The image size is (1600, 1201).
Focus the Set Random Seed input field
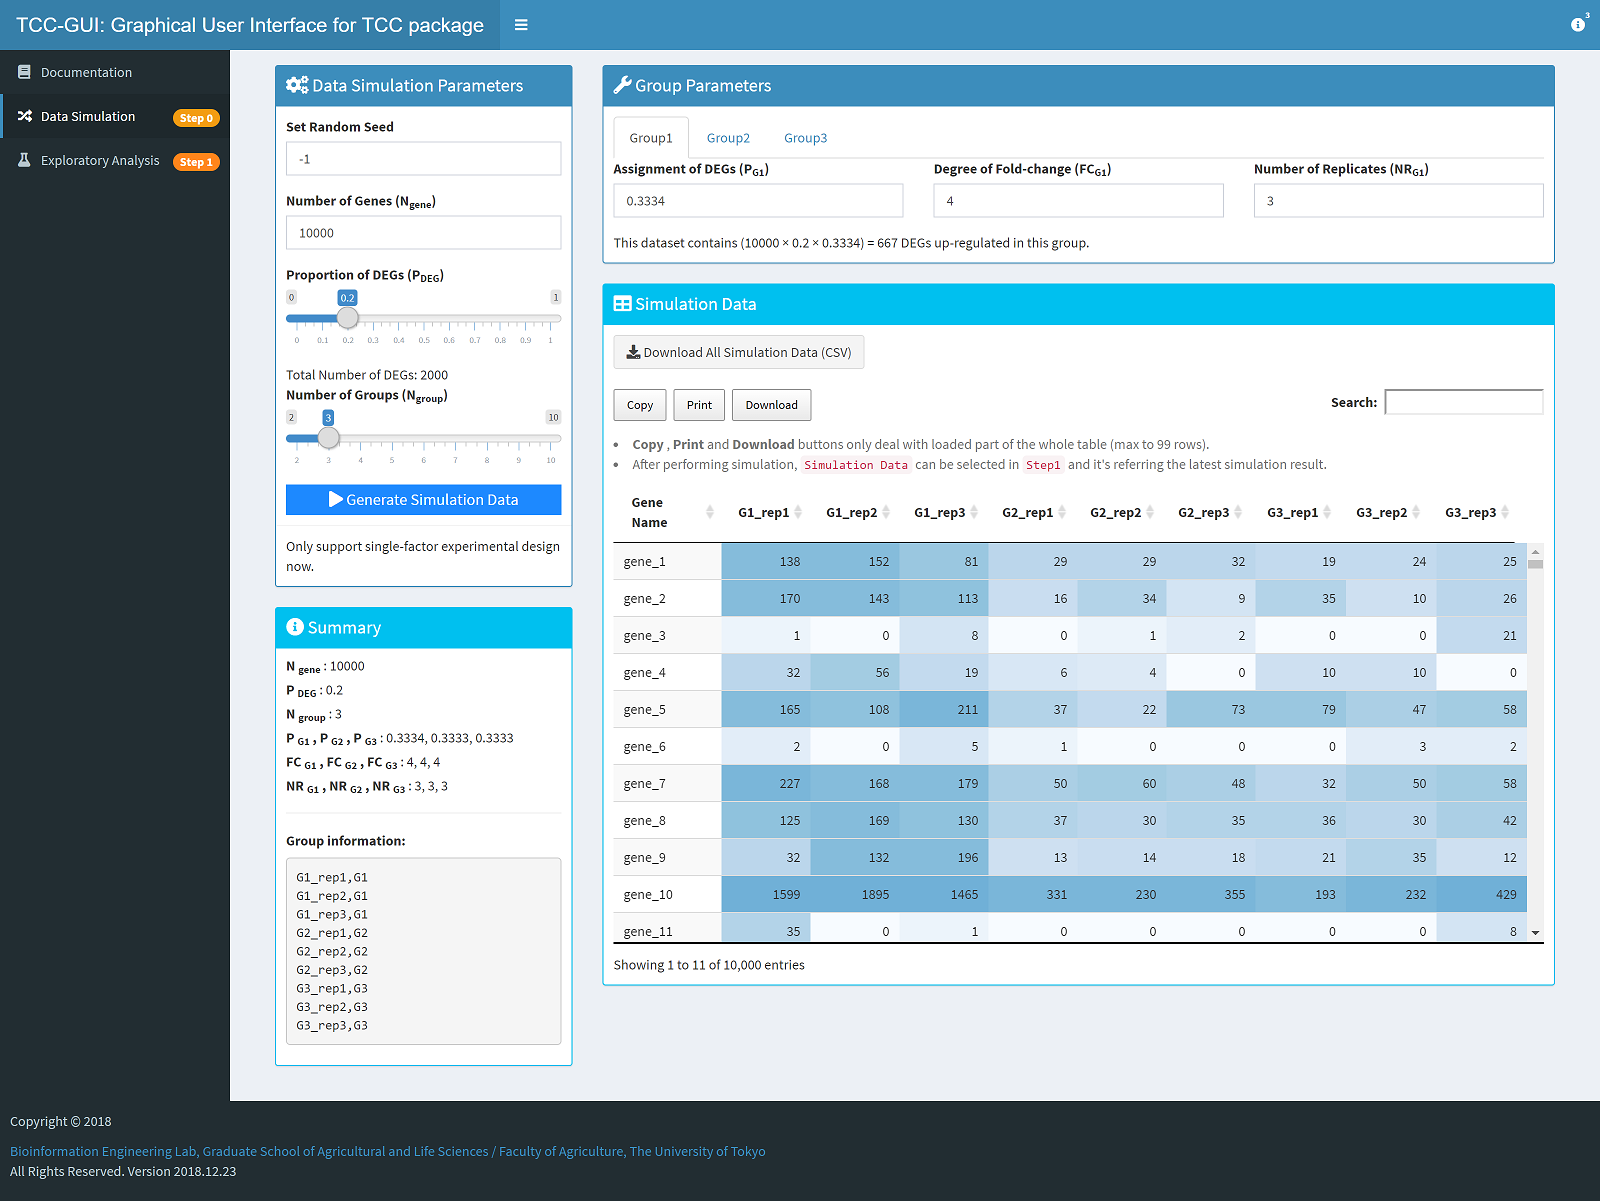(423, 159)
